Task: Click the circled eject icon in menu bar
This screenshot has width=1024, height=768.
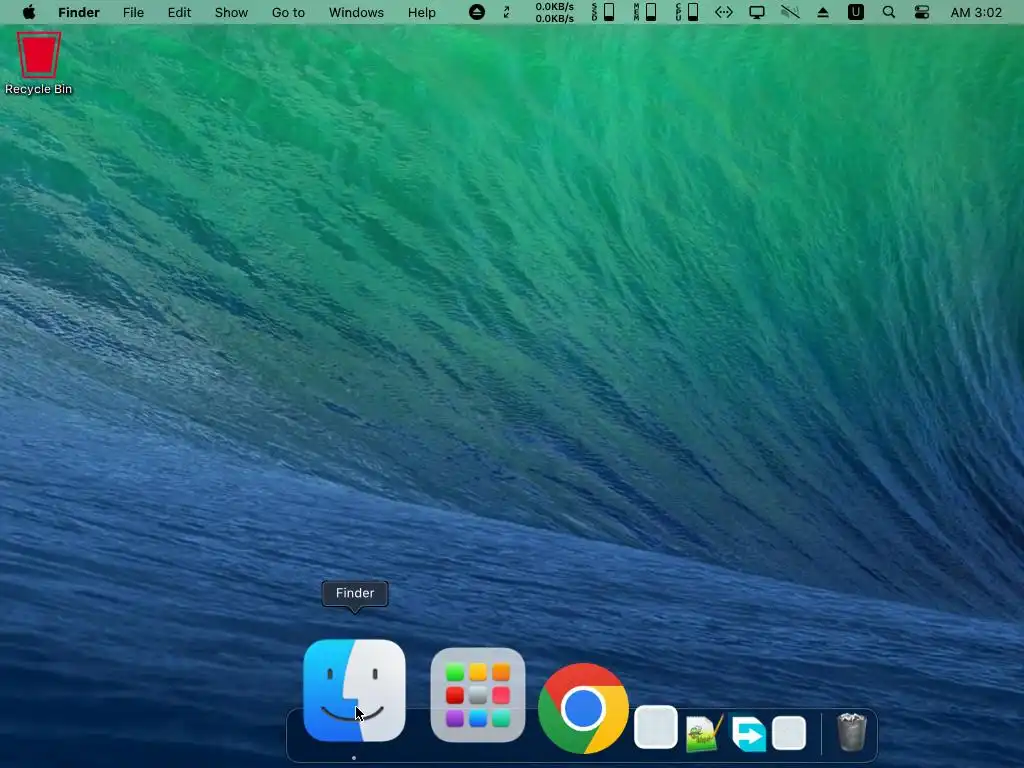Action: pos(477,12)
